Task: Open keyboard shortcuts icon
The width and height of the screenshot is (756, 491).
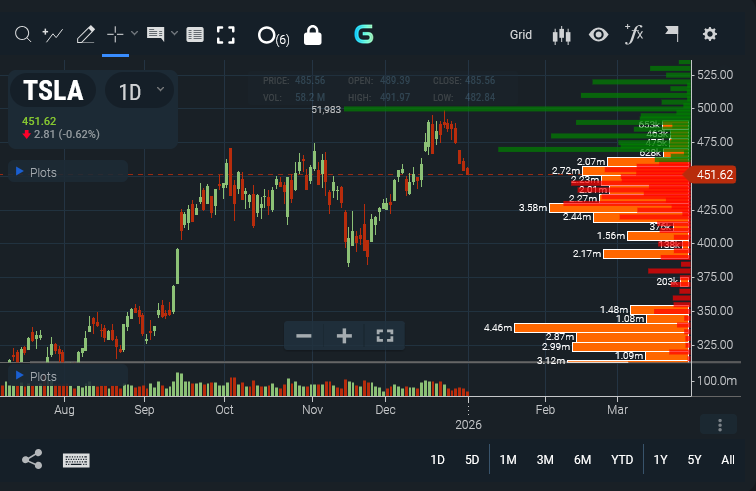Action: point(76,460)
